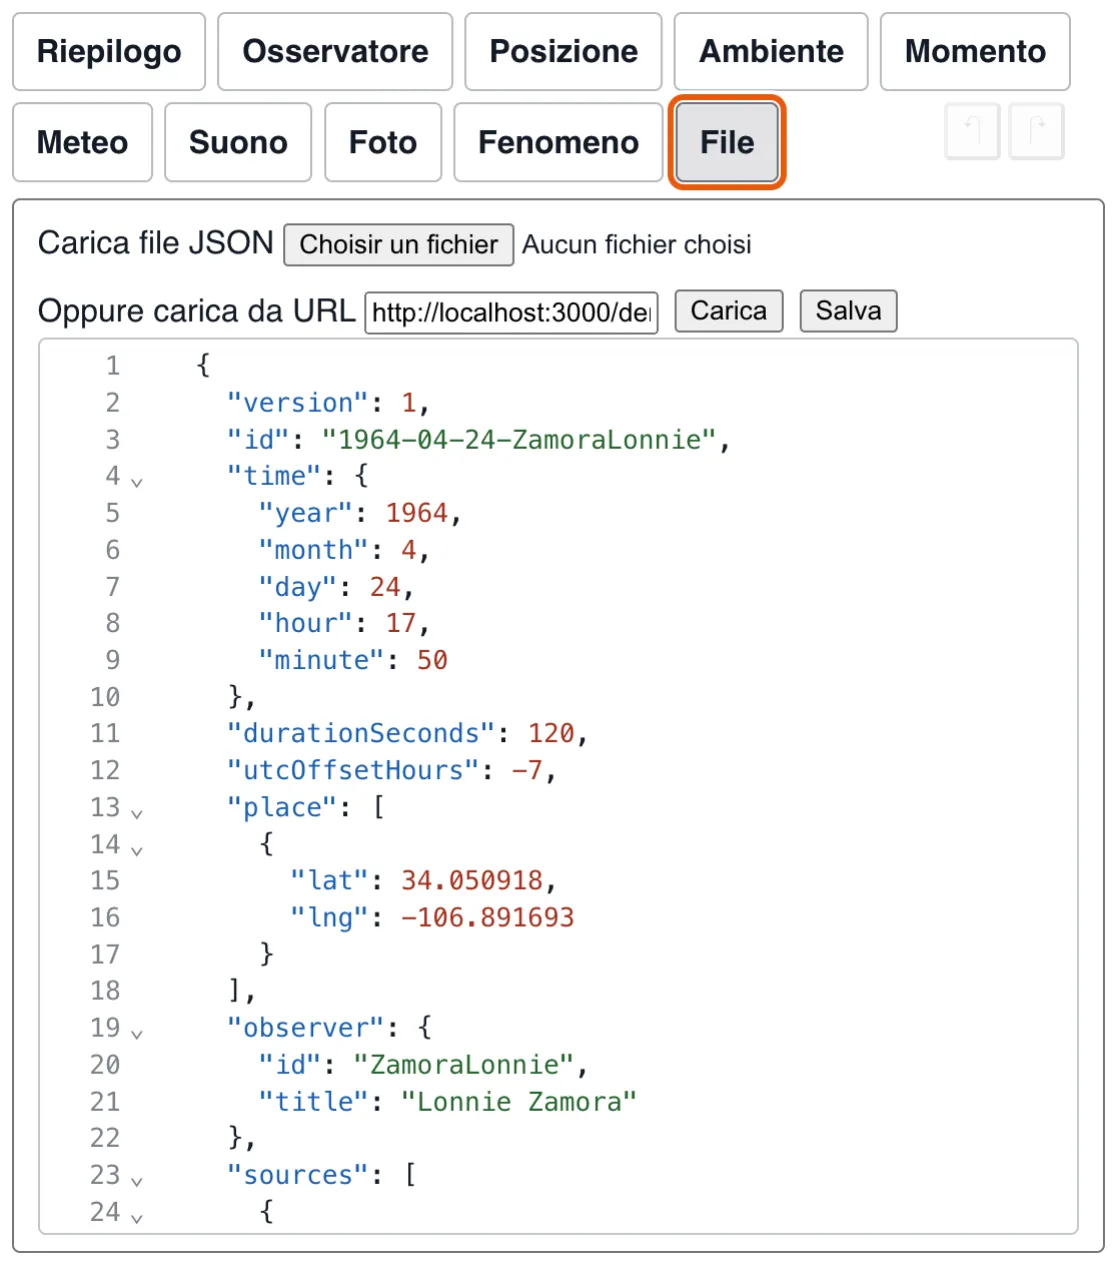
Task: Click the "version" key in the editor
Action: (x=298, y=403)
